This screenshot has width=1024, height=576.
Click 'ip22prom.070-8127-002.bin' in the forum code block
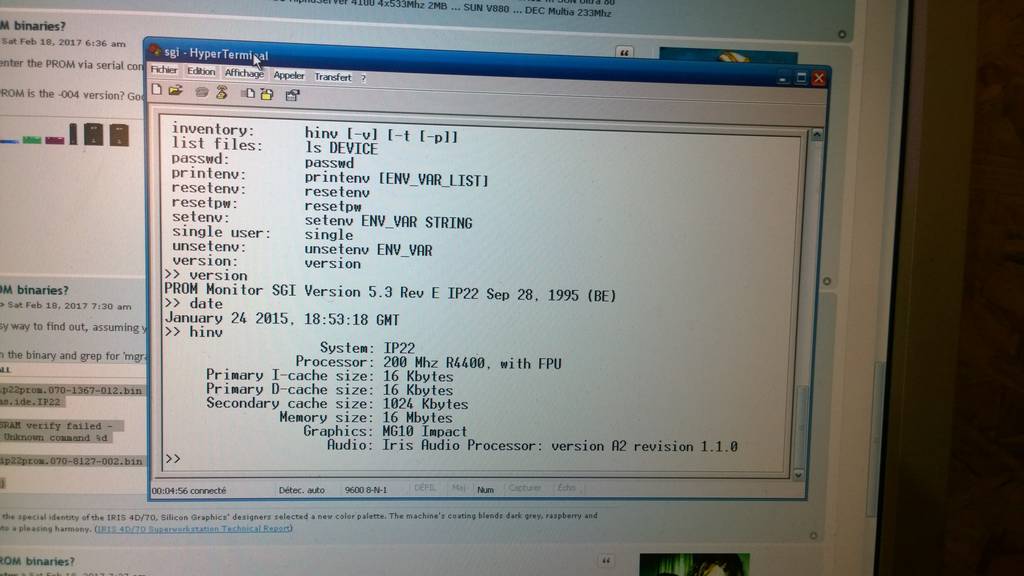(71, 461)
